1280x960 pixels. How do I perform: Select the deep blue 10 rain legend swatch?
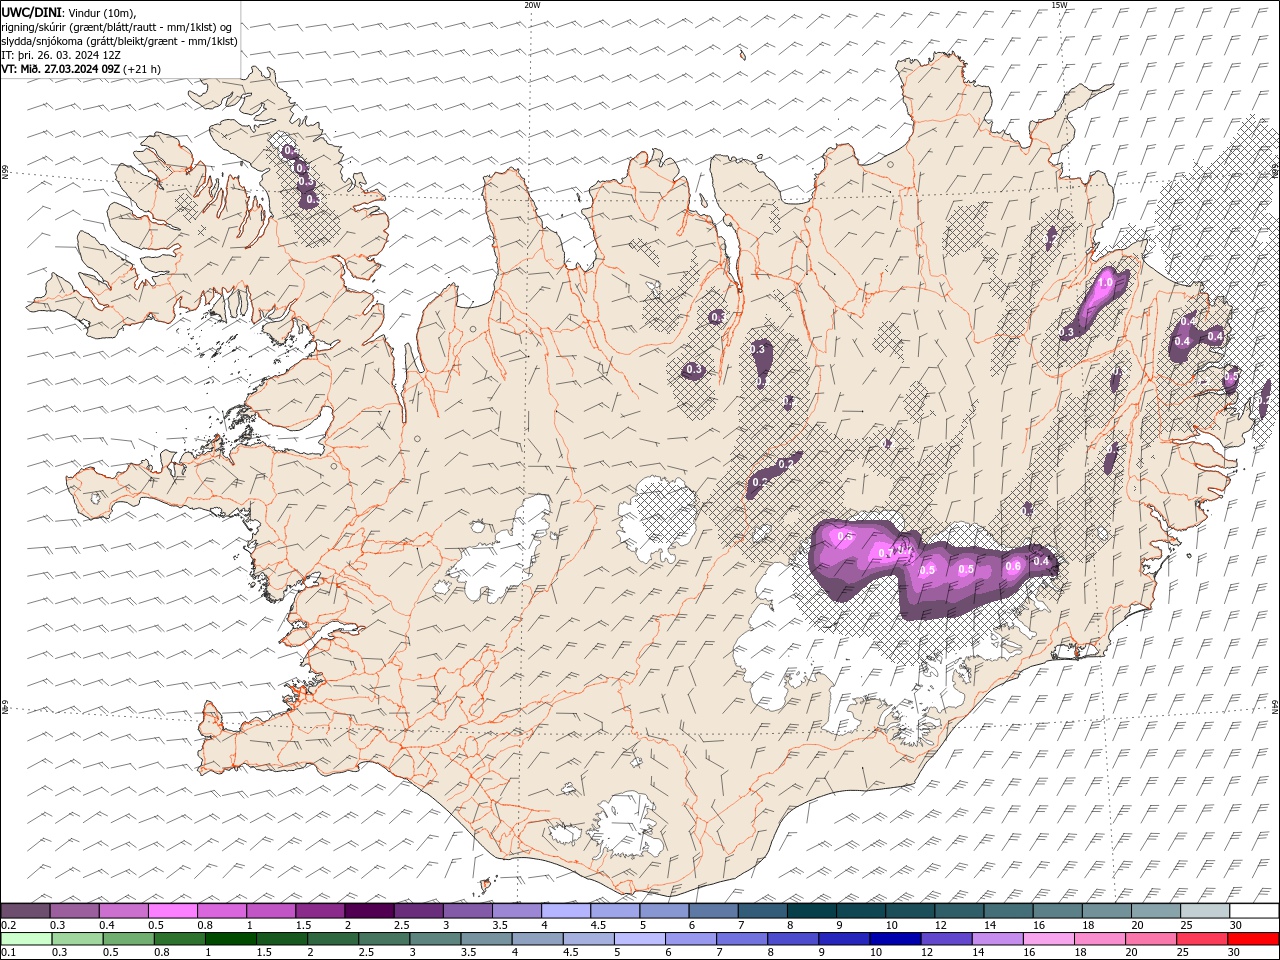pos(895,939)
